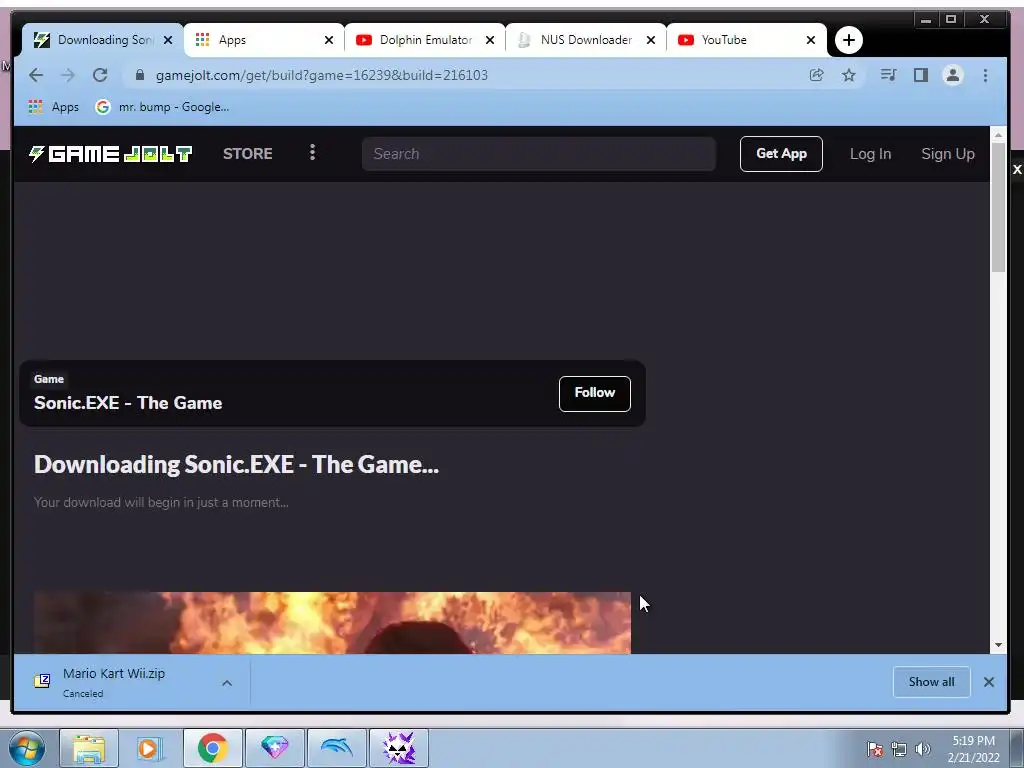Close the YouTube tab
This screenshot has width=1024, height=768.
pyautogui.click(x=811, y=40)
